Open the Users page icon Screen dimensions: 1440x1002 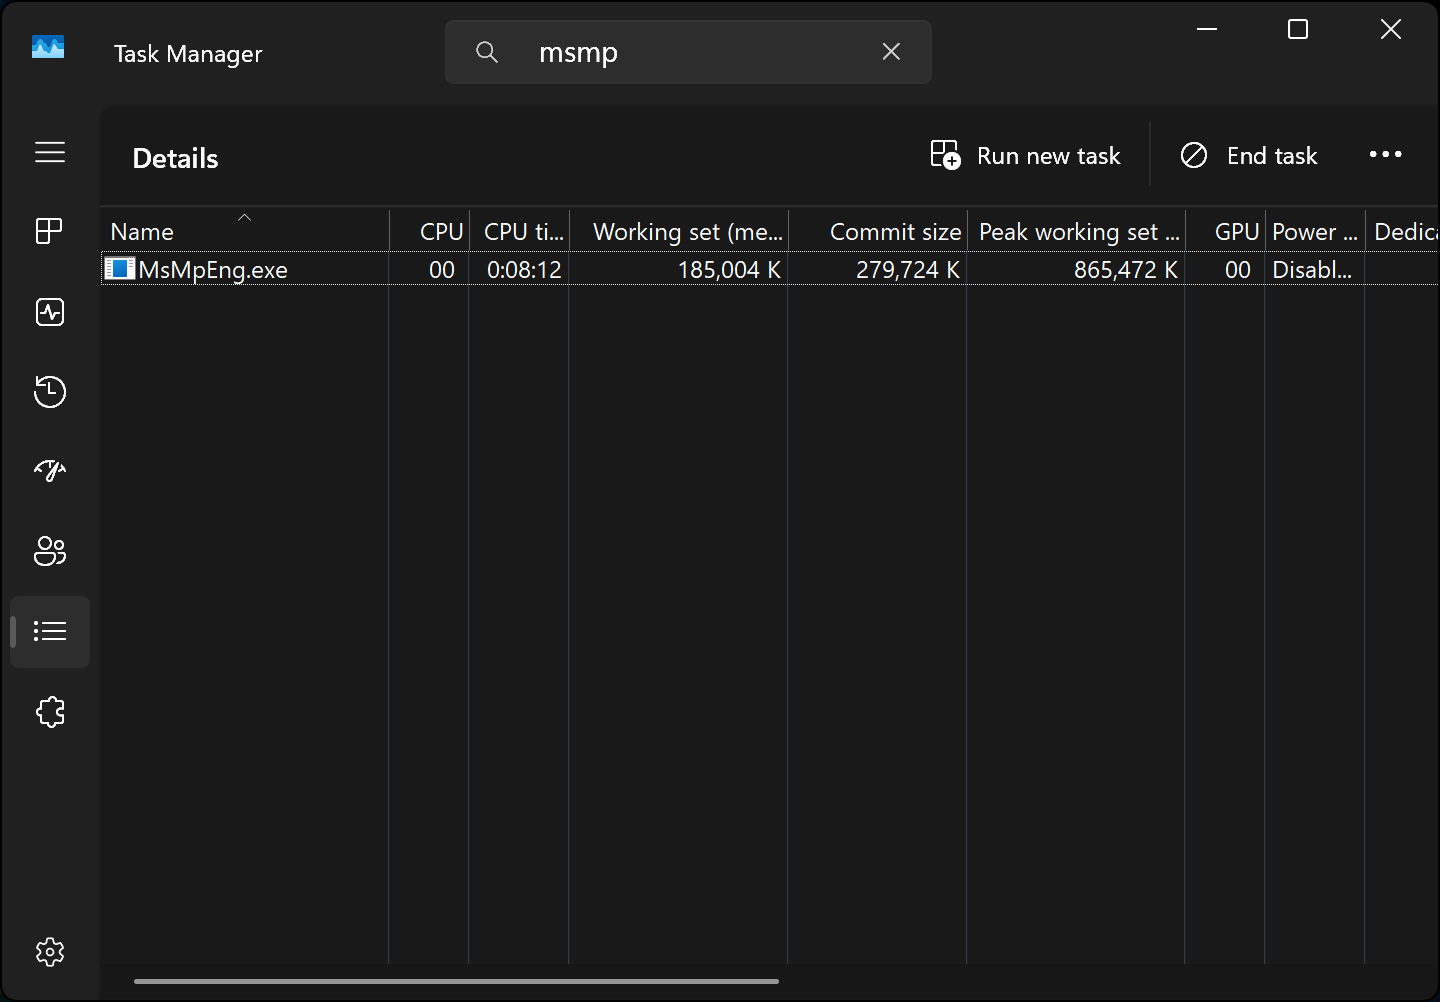coord(50,551)
